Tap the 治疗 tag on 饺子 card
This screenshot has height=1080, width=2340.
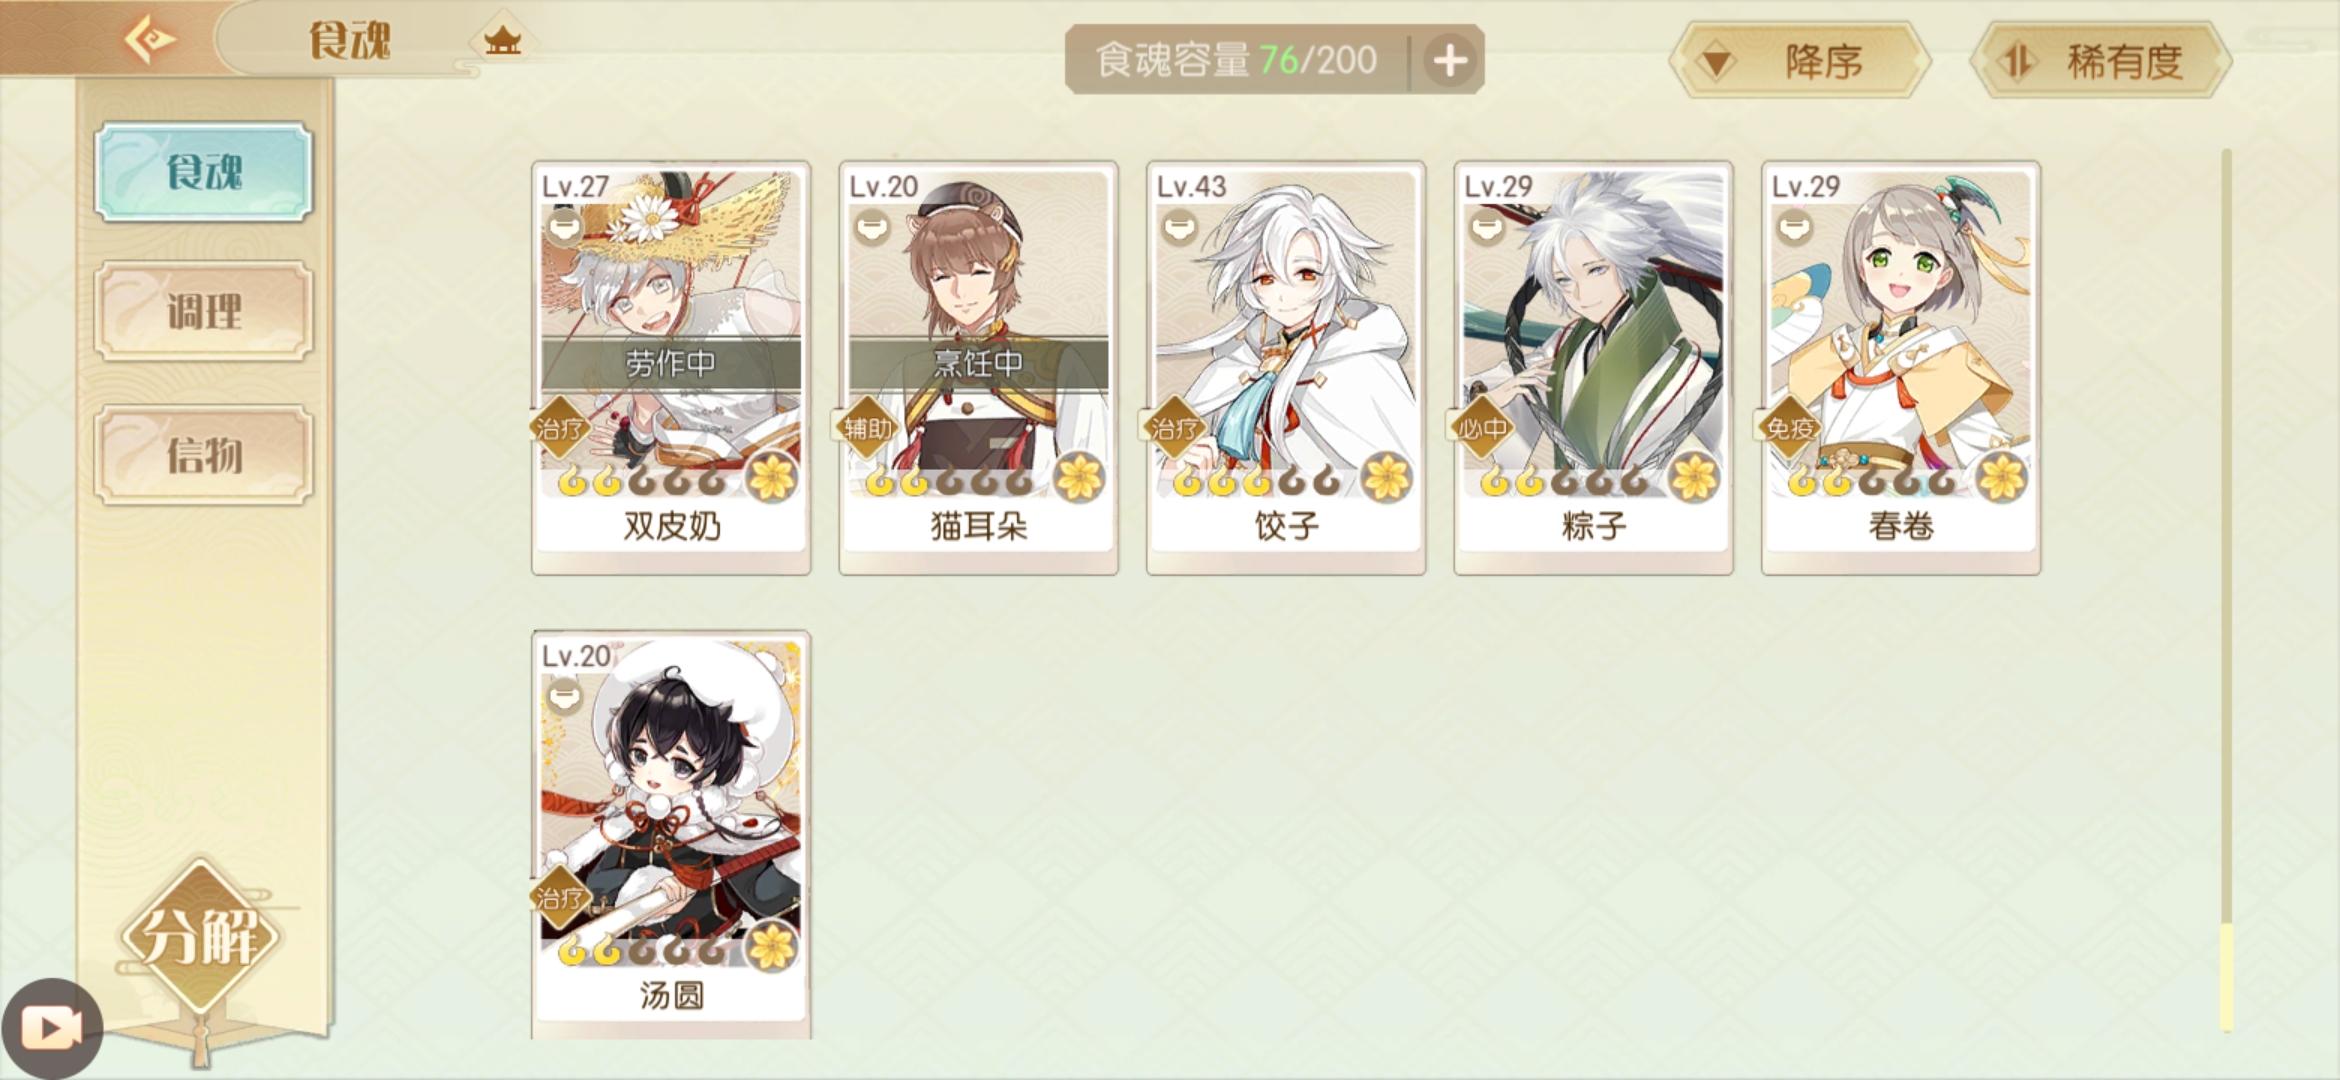coord(1175,428)
